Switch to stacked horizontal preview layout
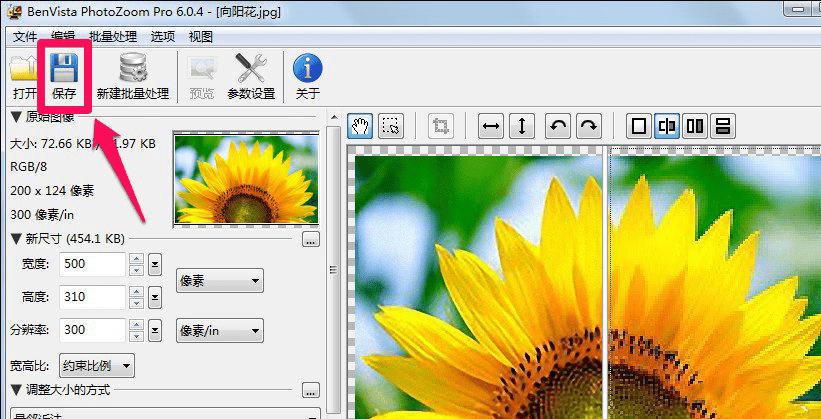The image size is (821, 419). tap(723, 127)
